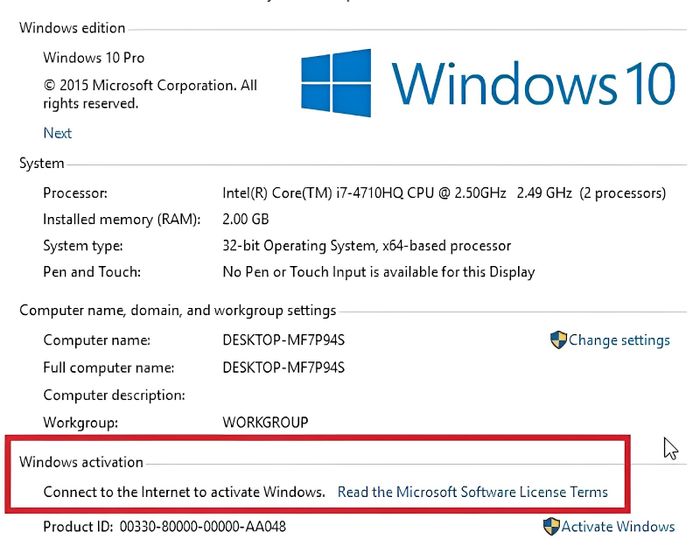700x560 pixels.
Task: Click the Windows 10 wordmark text
Action: pyautogui.click(x=534, y=83)
